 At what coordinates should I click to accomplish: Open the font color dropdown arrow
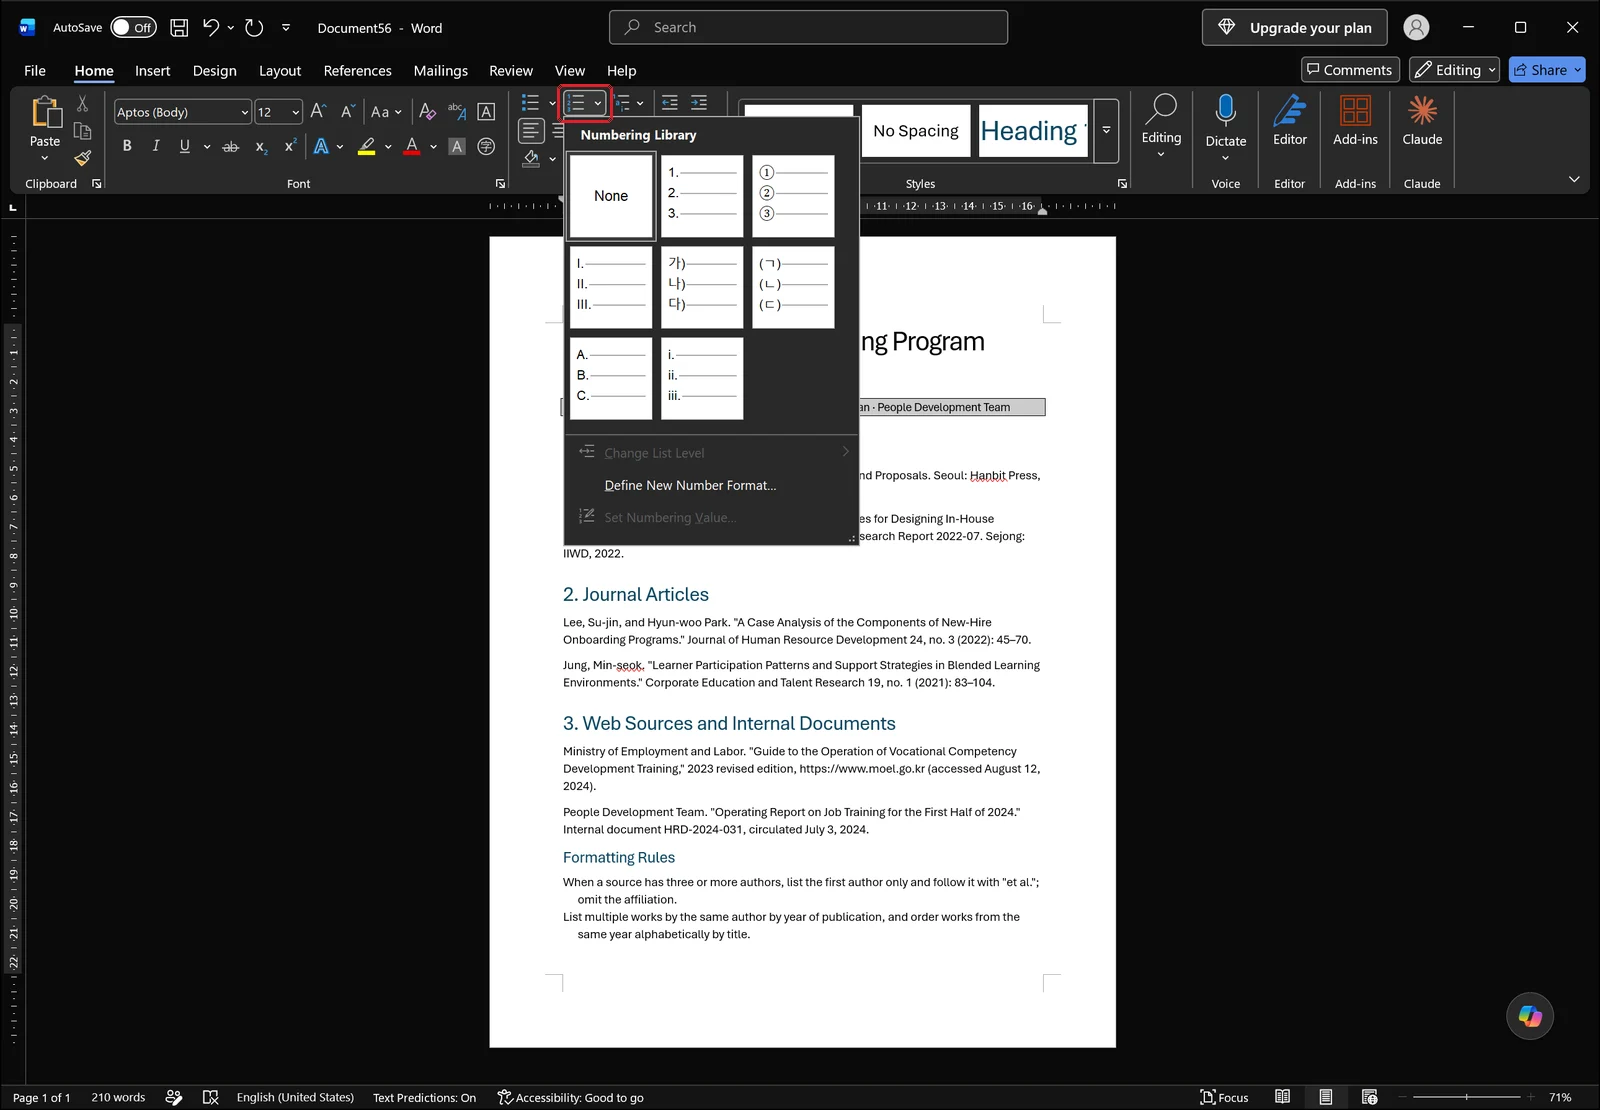pos(433,146)
